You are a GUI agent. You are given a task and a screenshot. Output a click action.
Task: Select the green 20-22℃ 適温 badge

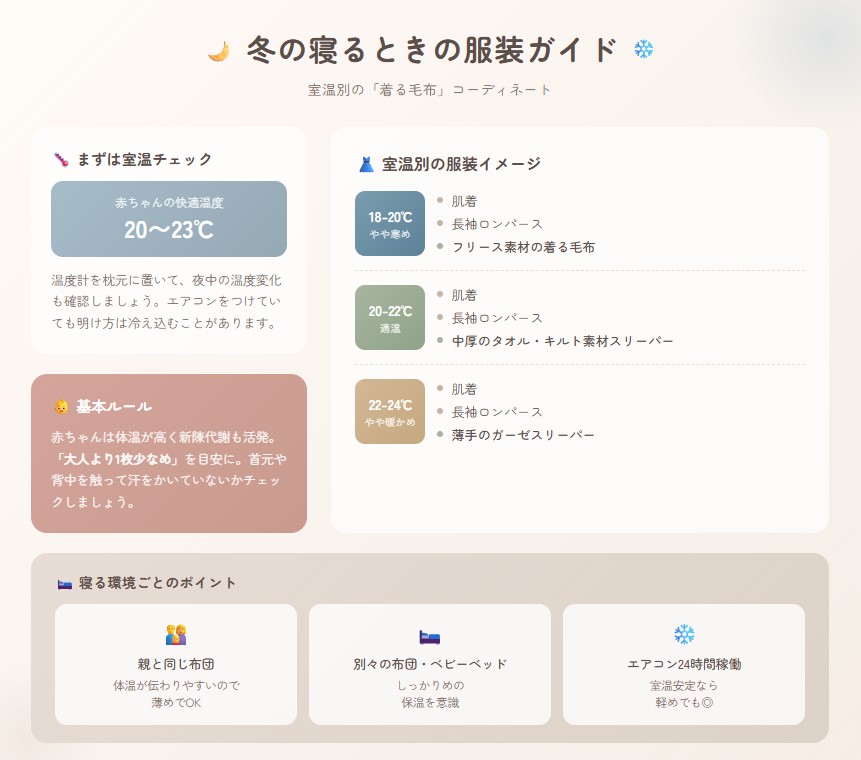pyautogui.click(x=390, y=318)
